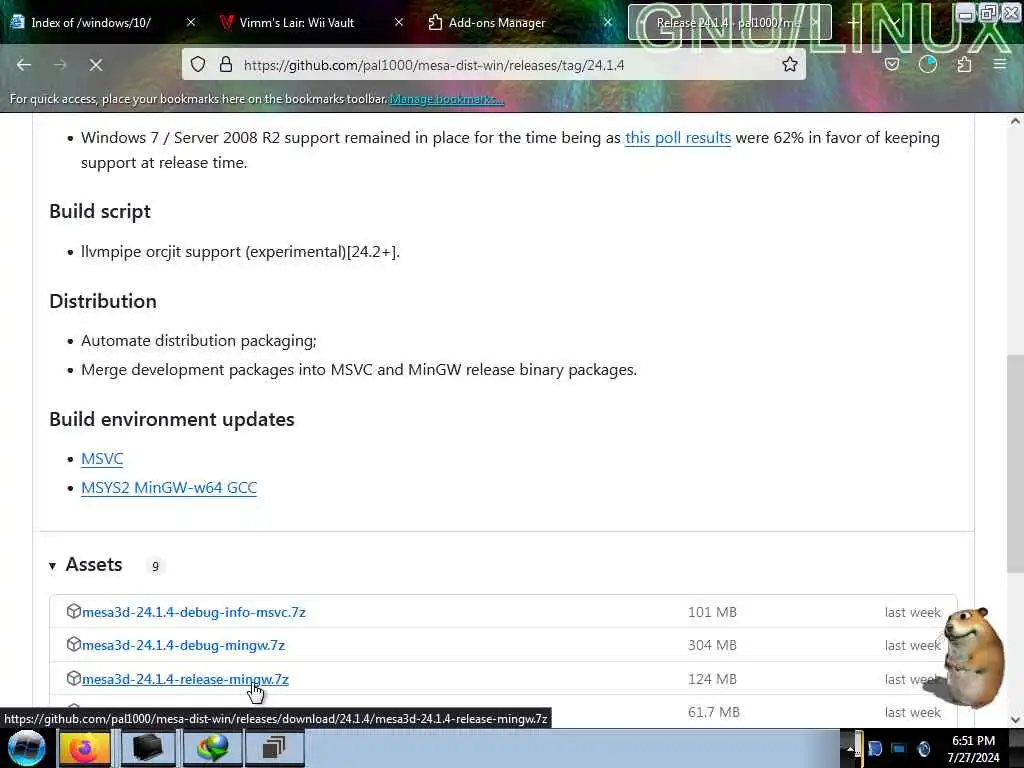Open the black box taskbar app
Image resolution: width=1024 pixels, height=768 pixels.
(147, 748)
